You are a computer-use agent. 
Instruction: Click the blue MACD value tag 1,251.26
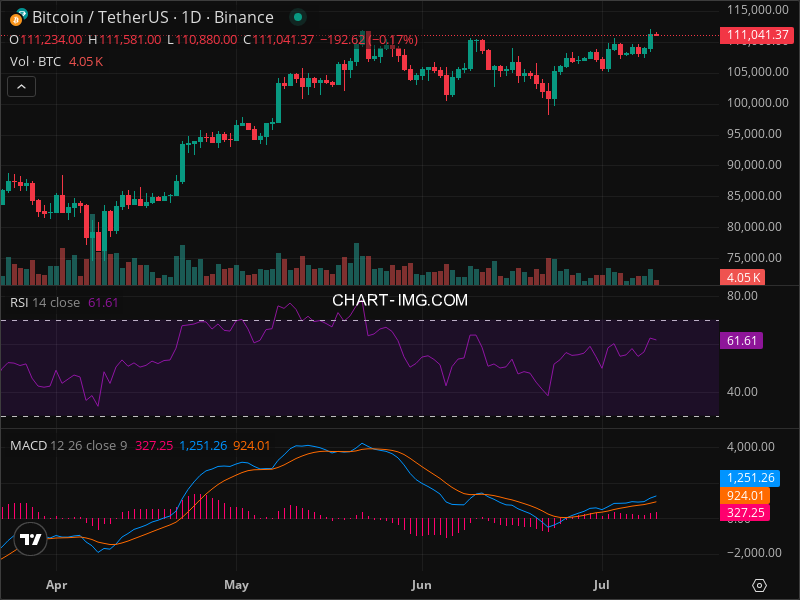[750, 478]
